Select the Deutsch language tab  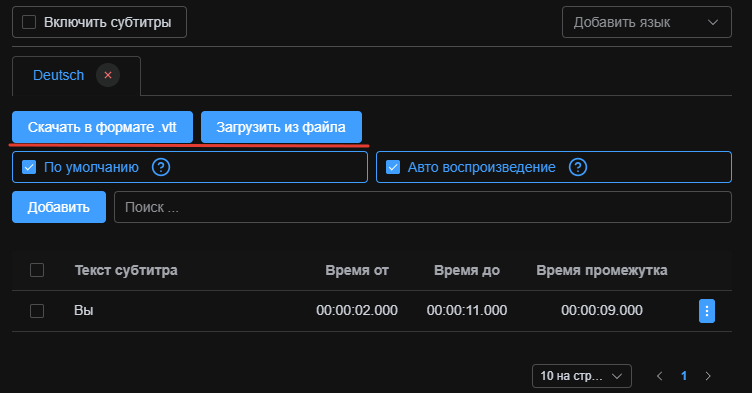[x=59, y=75]
